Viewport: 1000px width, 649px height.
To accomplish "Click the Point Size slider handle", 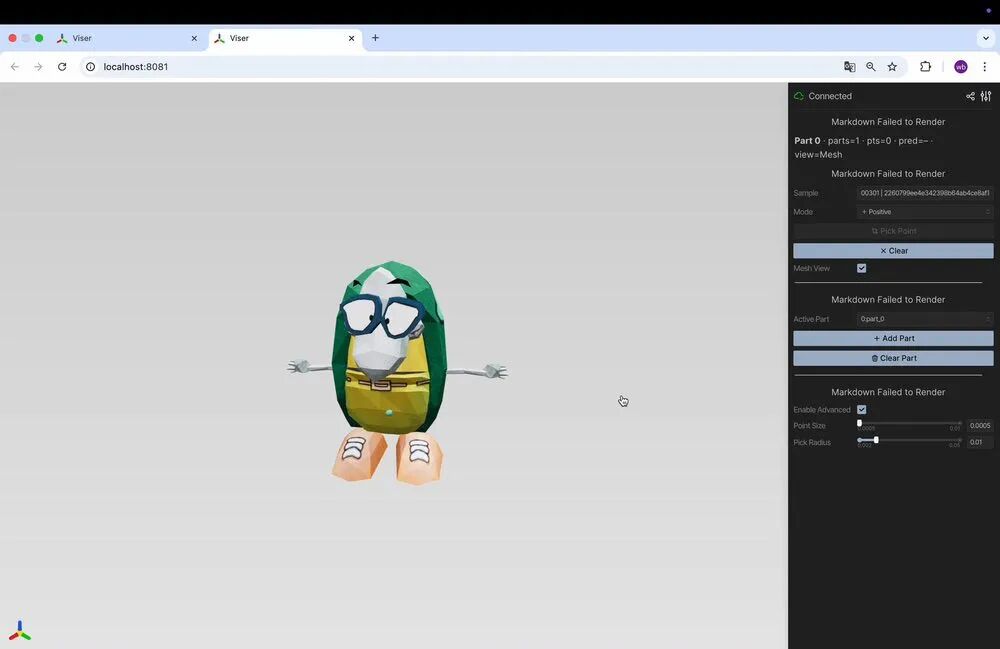I will pos(859,423).
